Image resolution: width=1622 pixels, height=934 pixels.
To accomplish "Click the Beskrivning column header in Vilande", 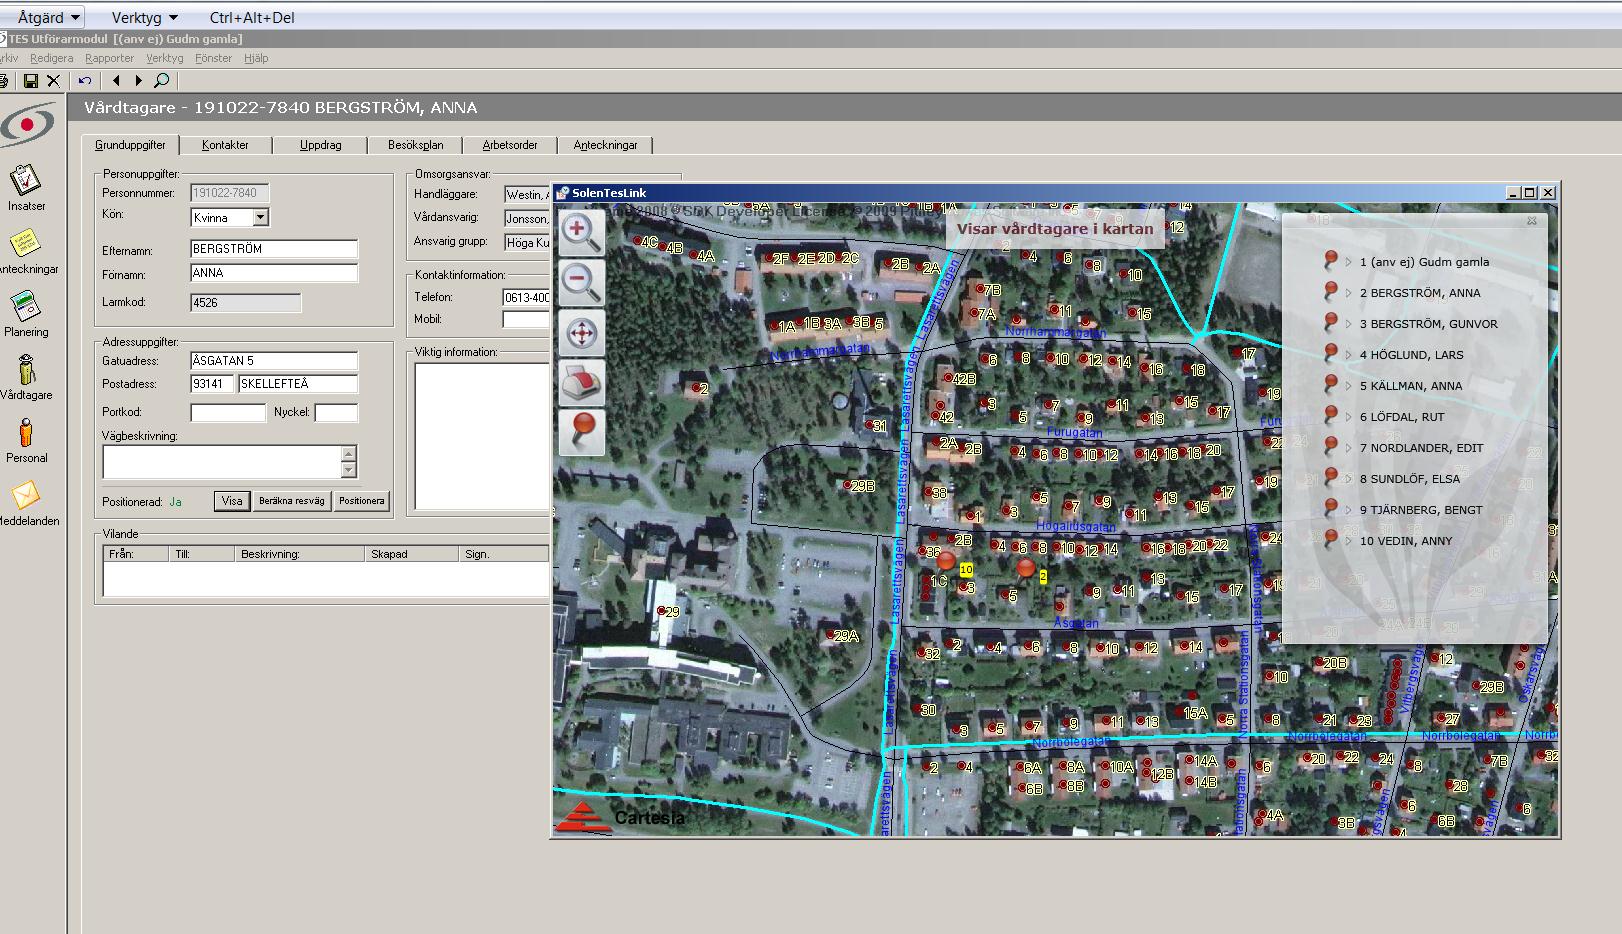I will click(299, 554).
